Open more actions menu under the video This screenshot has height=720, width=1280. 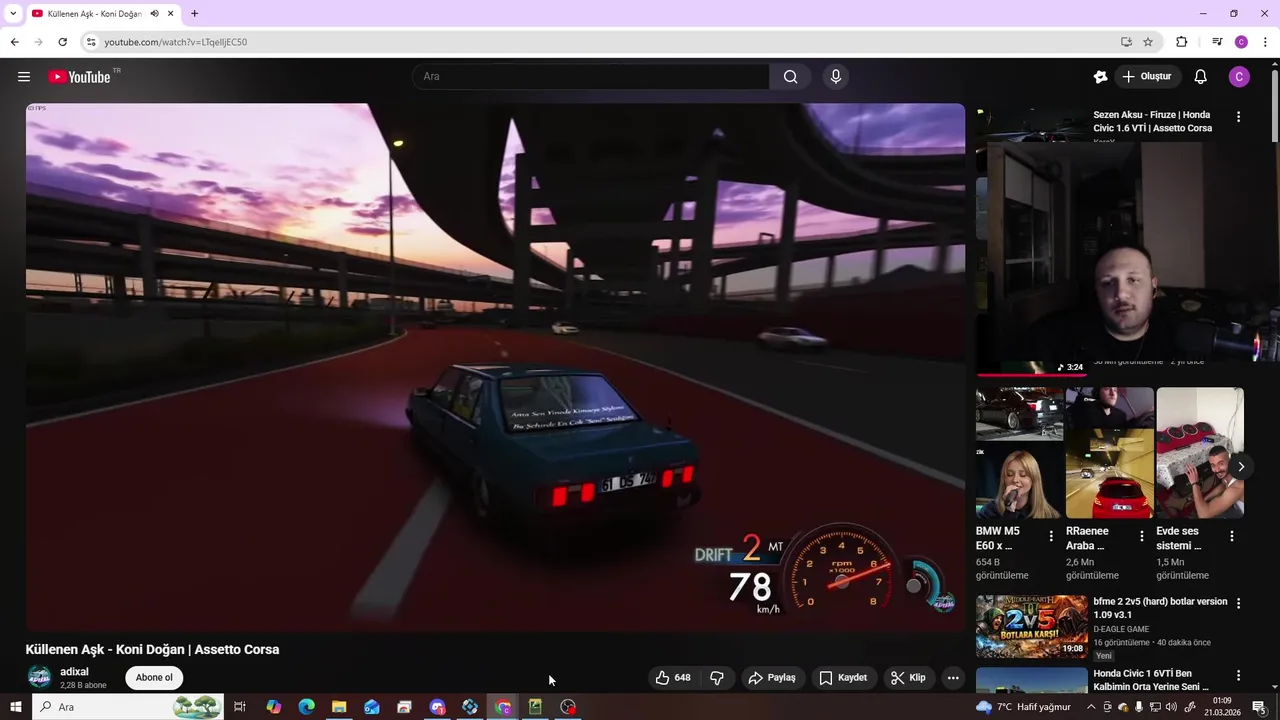coord(953,678)
